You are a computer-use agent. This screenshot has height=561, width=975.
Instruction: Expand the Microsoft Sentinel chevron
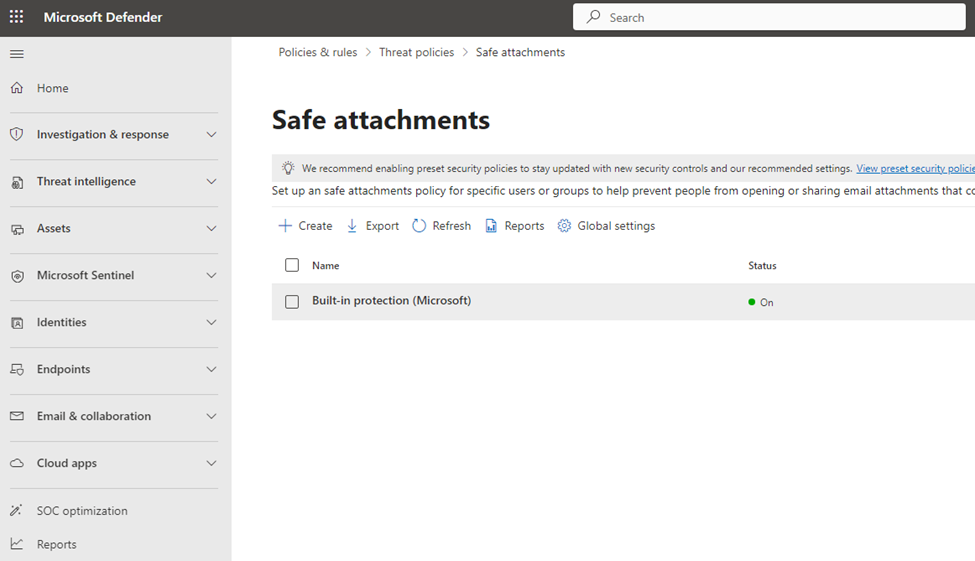pyautogui.click(x=211, y=276)
